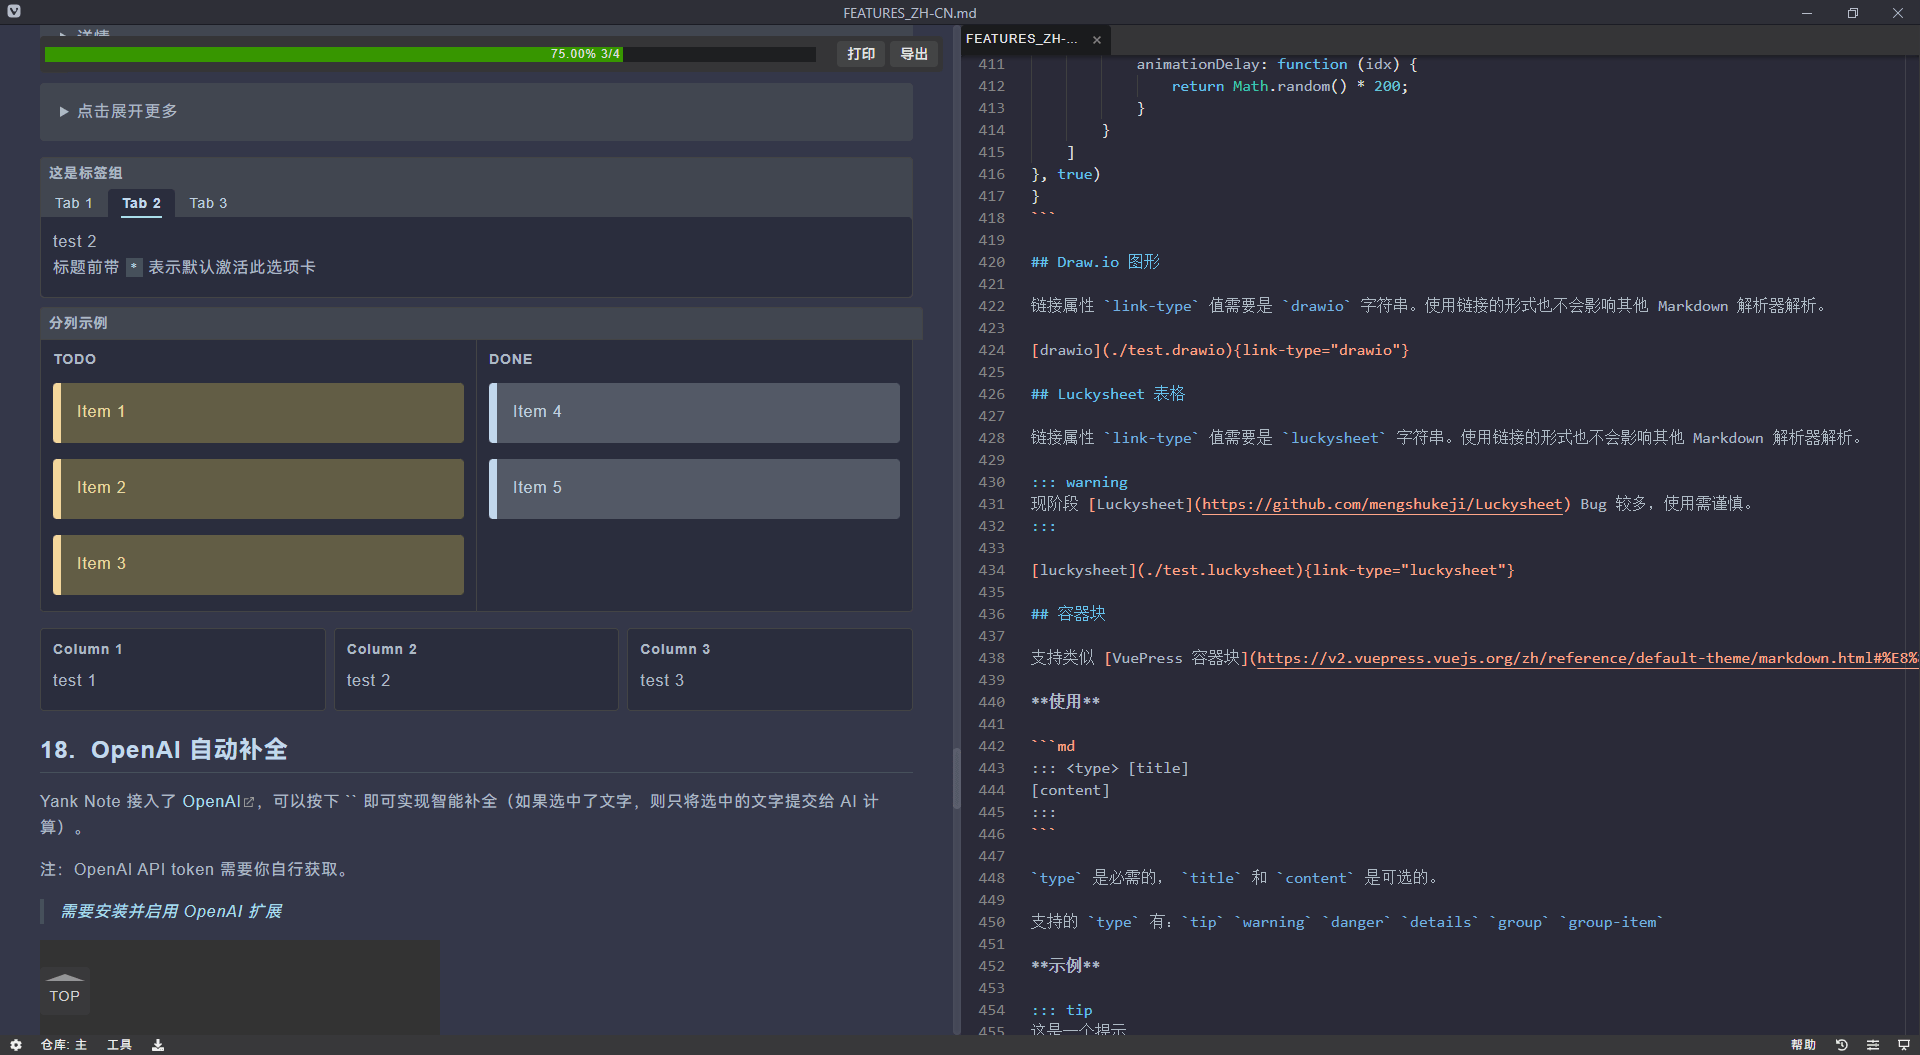
Task: Click line number 436 in gutter
Action: (x=991, y=614)
